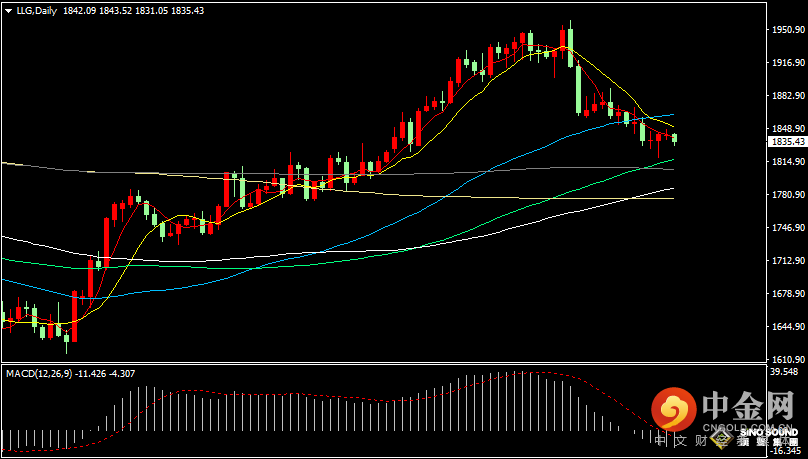Click the 1916.90 price axis label
This screenshot has height=459, width=808.
[788, 63]
